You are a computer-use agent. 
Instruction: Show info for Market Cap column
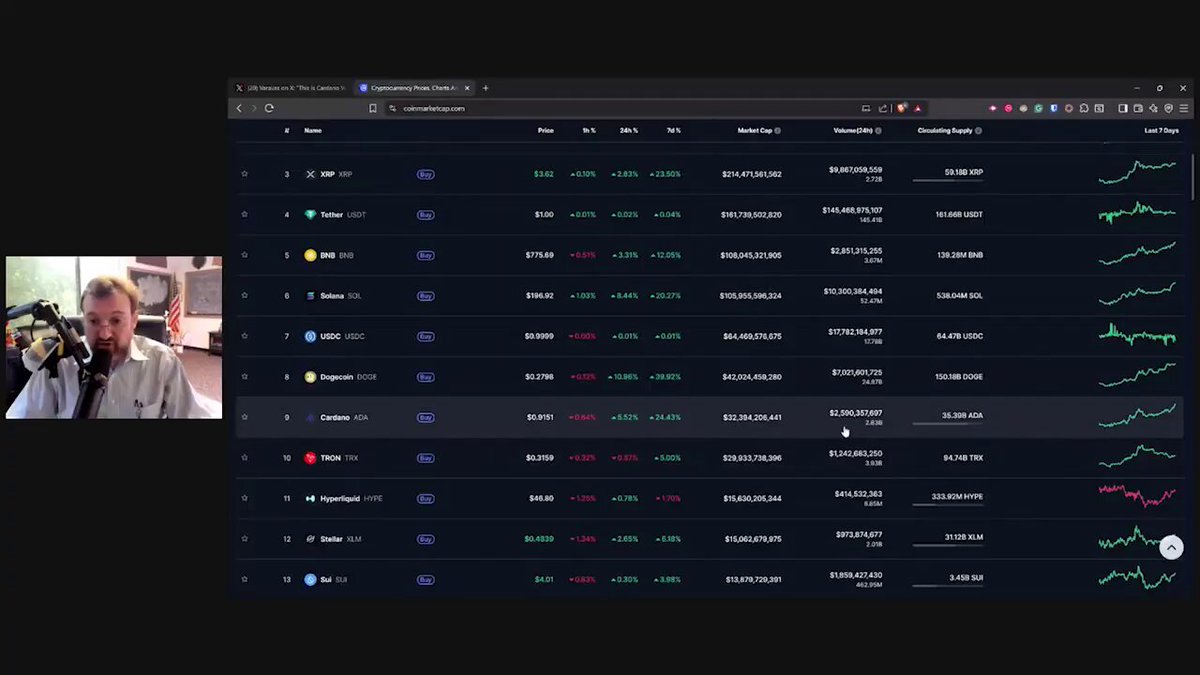778,130
